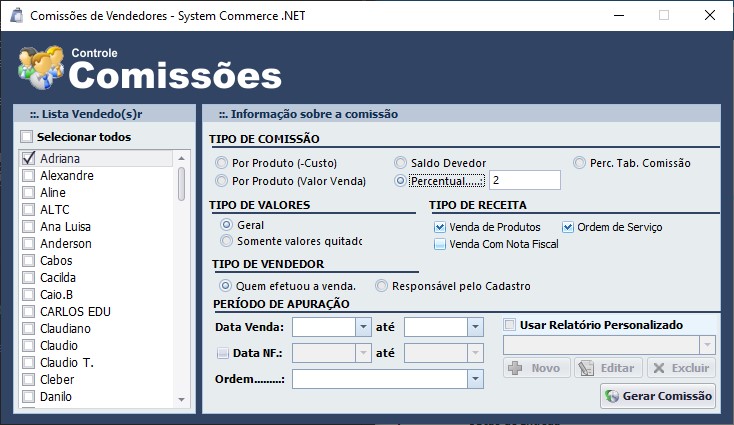The height and width of the screenshot is (425, 734).
Task: Click the seller list scrollbar thumb
Action: pyautogui.click(x=181, y=184)
